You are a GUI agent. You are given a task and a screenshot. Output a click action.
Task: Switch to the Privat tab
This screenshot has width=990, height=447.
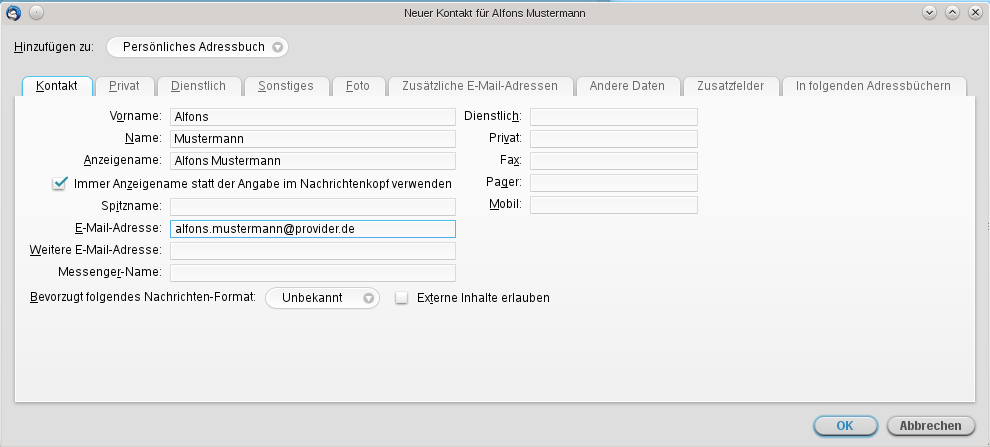click(x=124, y=86)
